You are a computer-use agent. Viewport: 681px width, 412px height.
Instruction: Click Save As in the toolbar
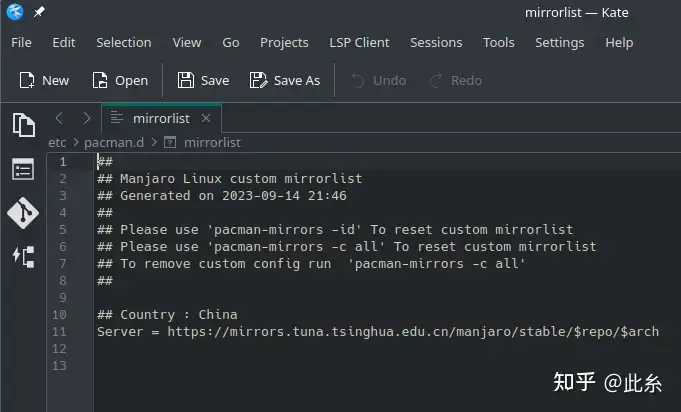[x=285, y=80]
